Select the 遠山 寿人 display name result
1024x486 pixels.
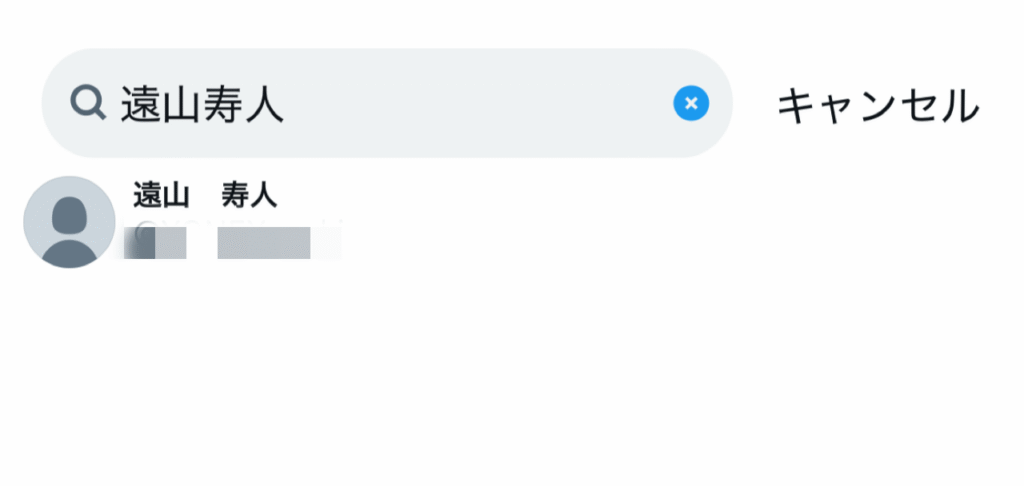coord(205,195)
